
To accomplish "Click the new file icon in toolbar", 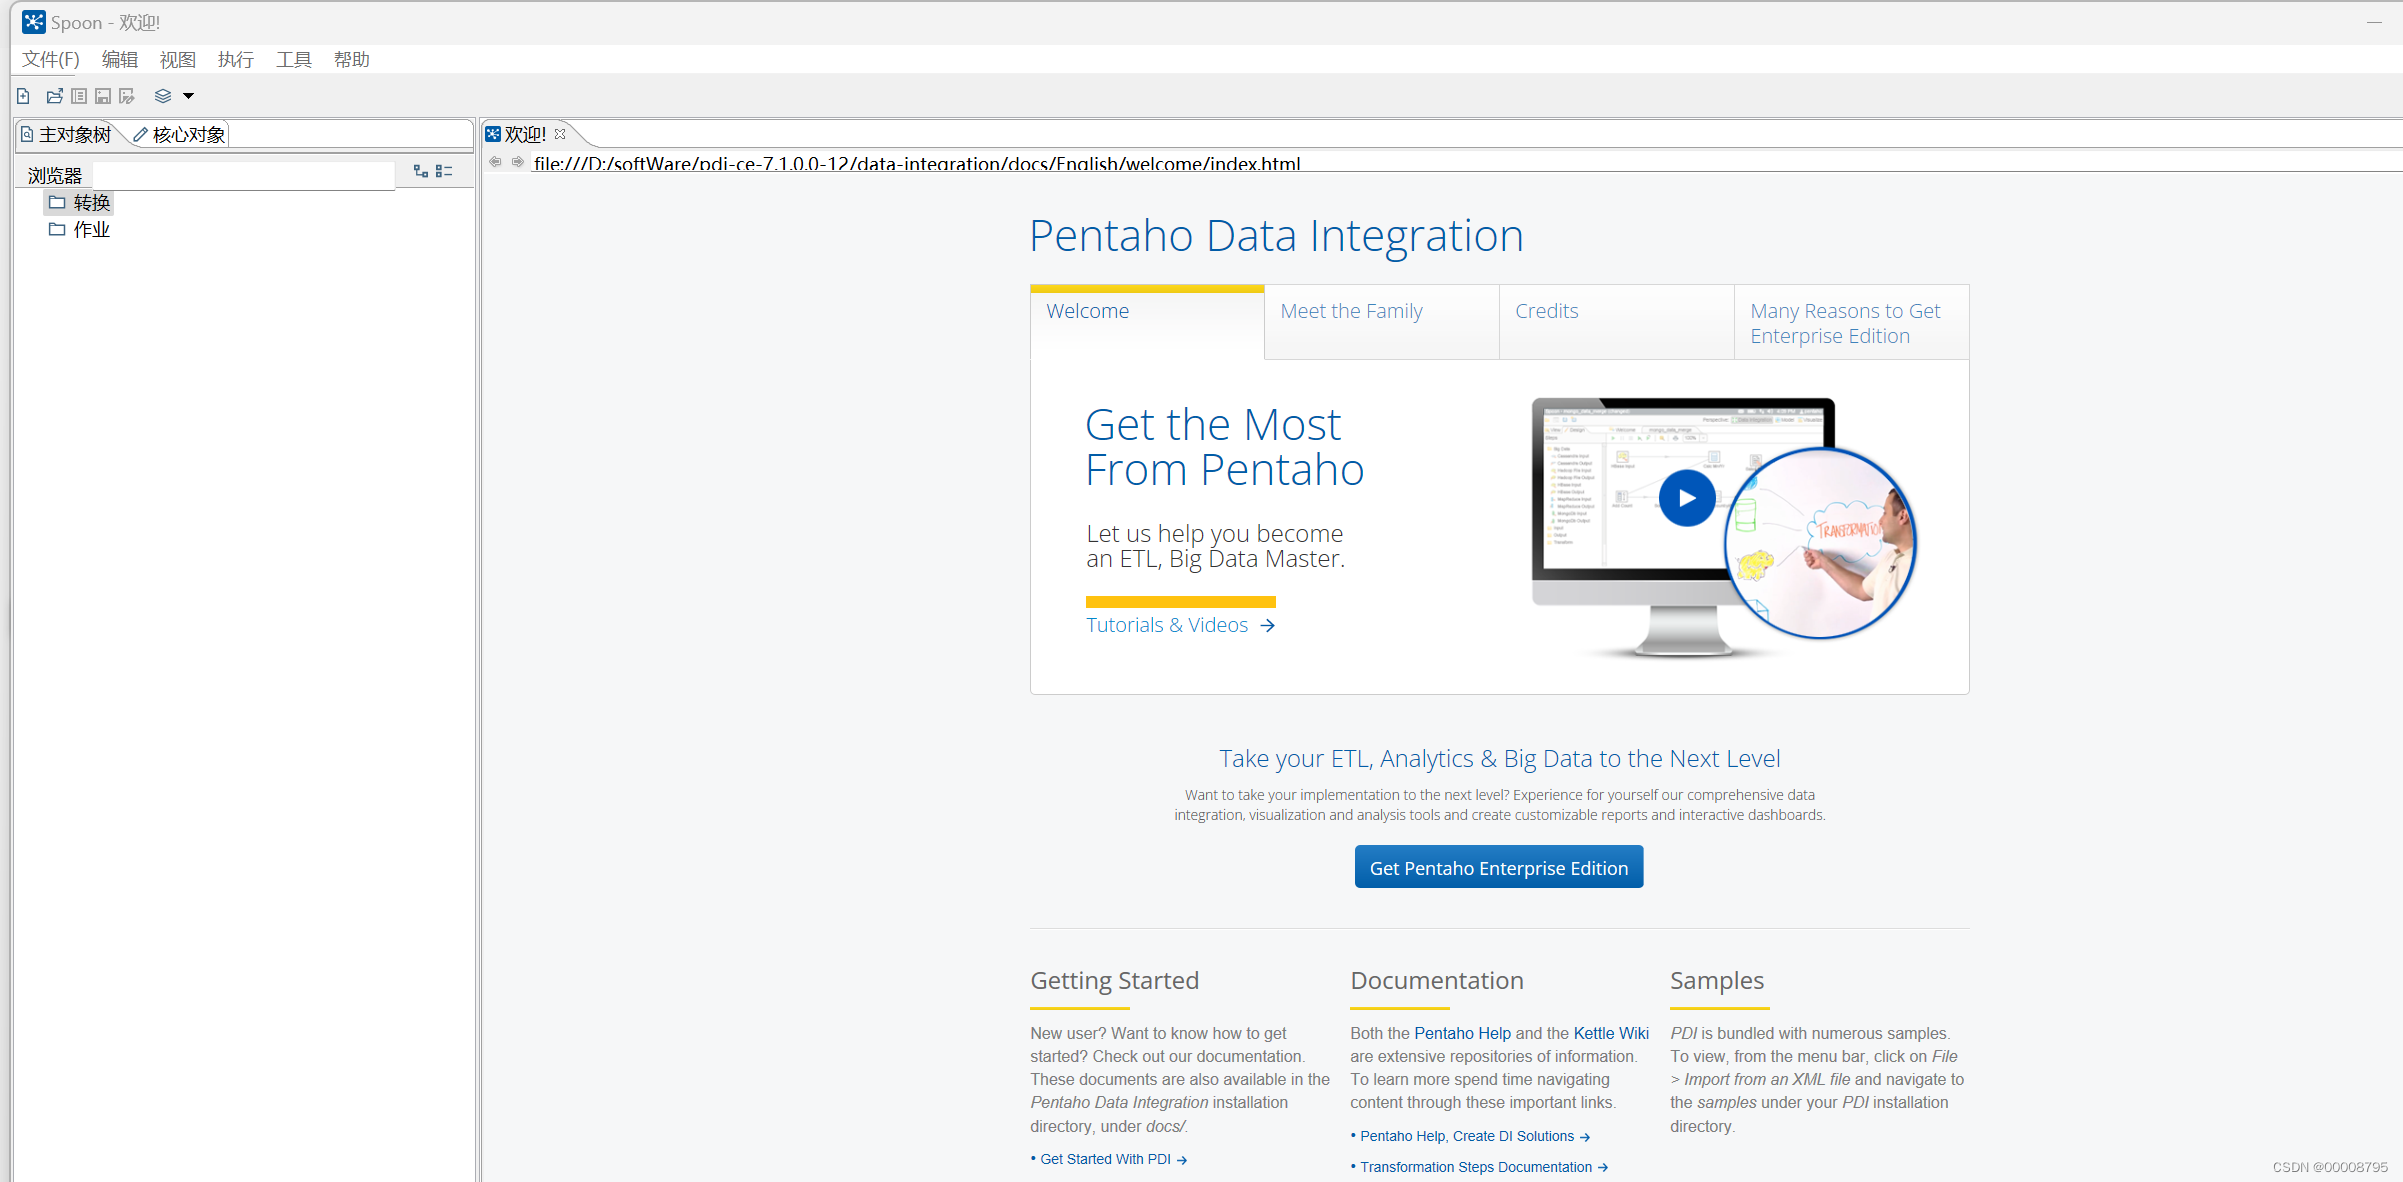I will click(x=25, y=95).
